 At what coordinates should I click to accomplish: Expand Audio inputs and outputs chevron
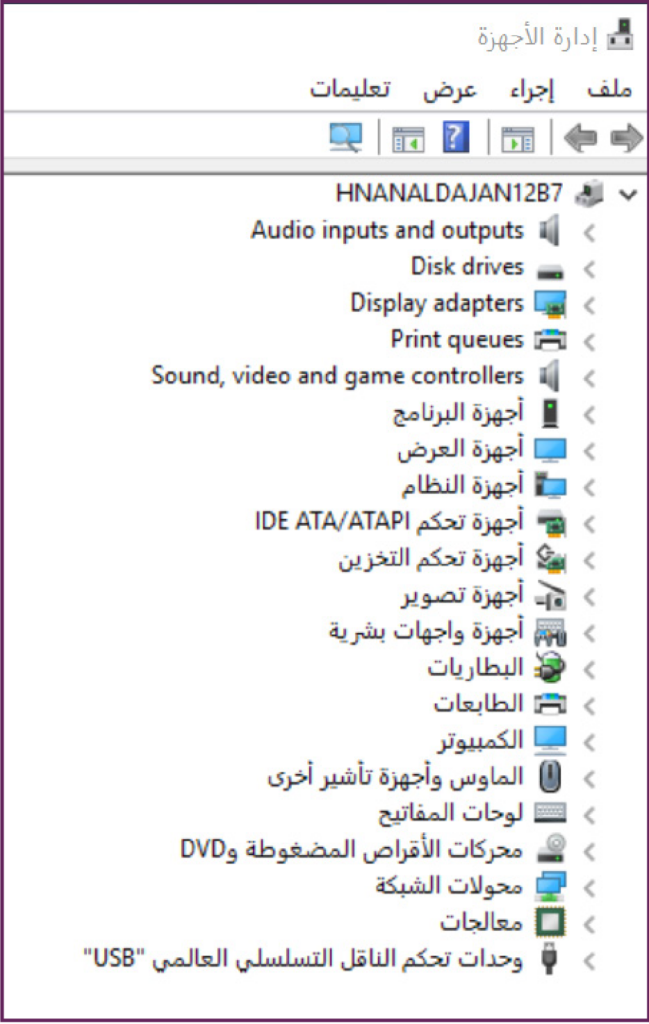pyautogui.click(x=590, y=232)
